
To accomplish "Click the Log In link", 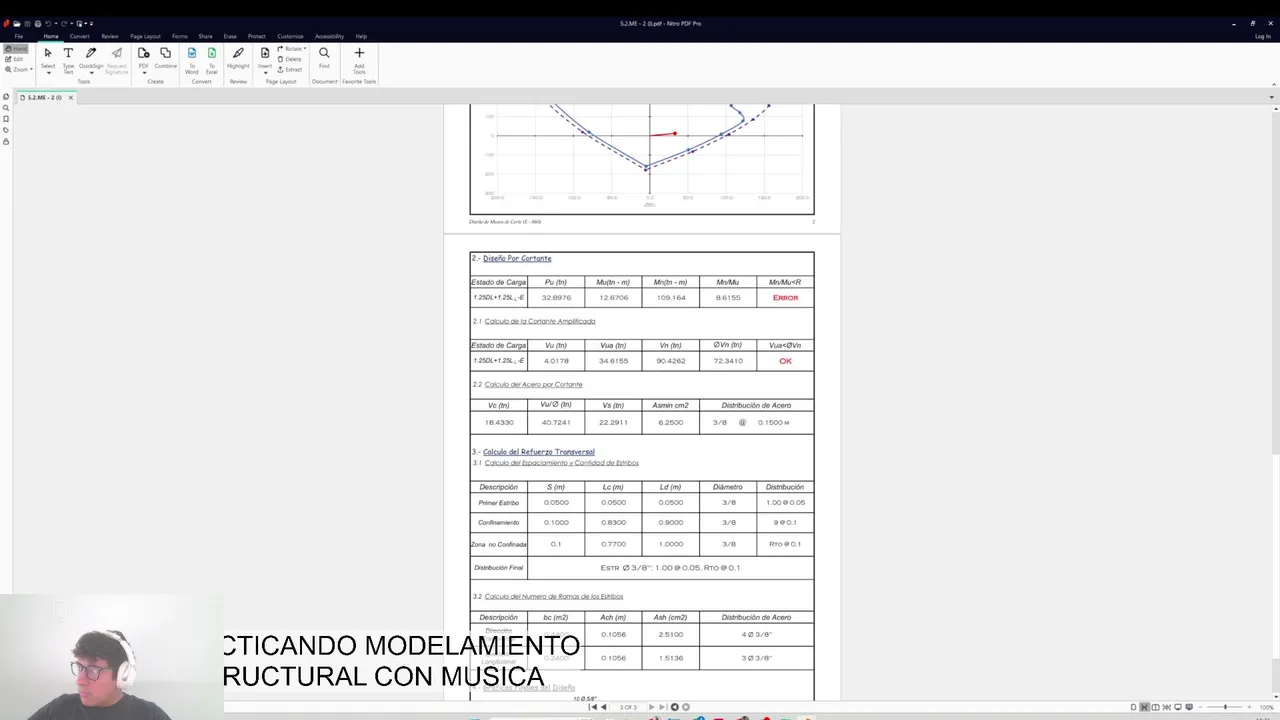I will click(1262, 36).
